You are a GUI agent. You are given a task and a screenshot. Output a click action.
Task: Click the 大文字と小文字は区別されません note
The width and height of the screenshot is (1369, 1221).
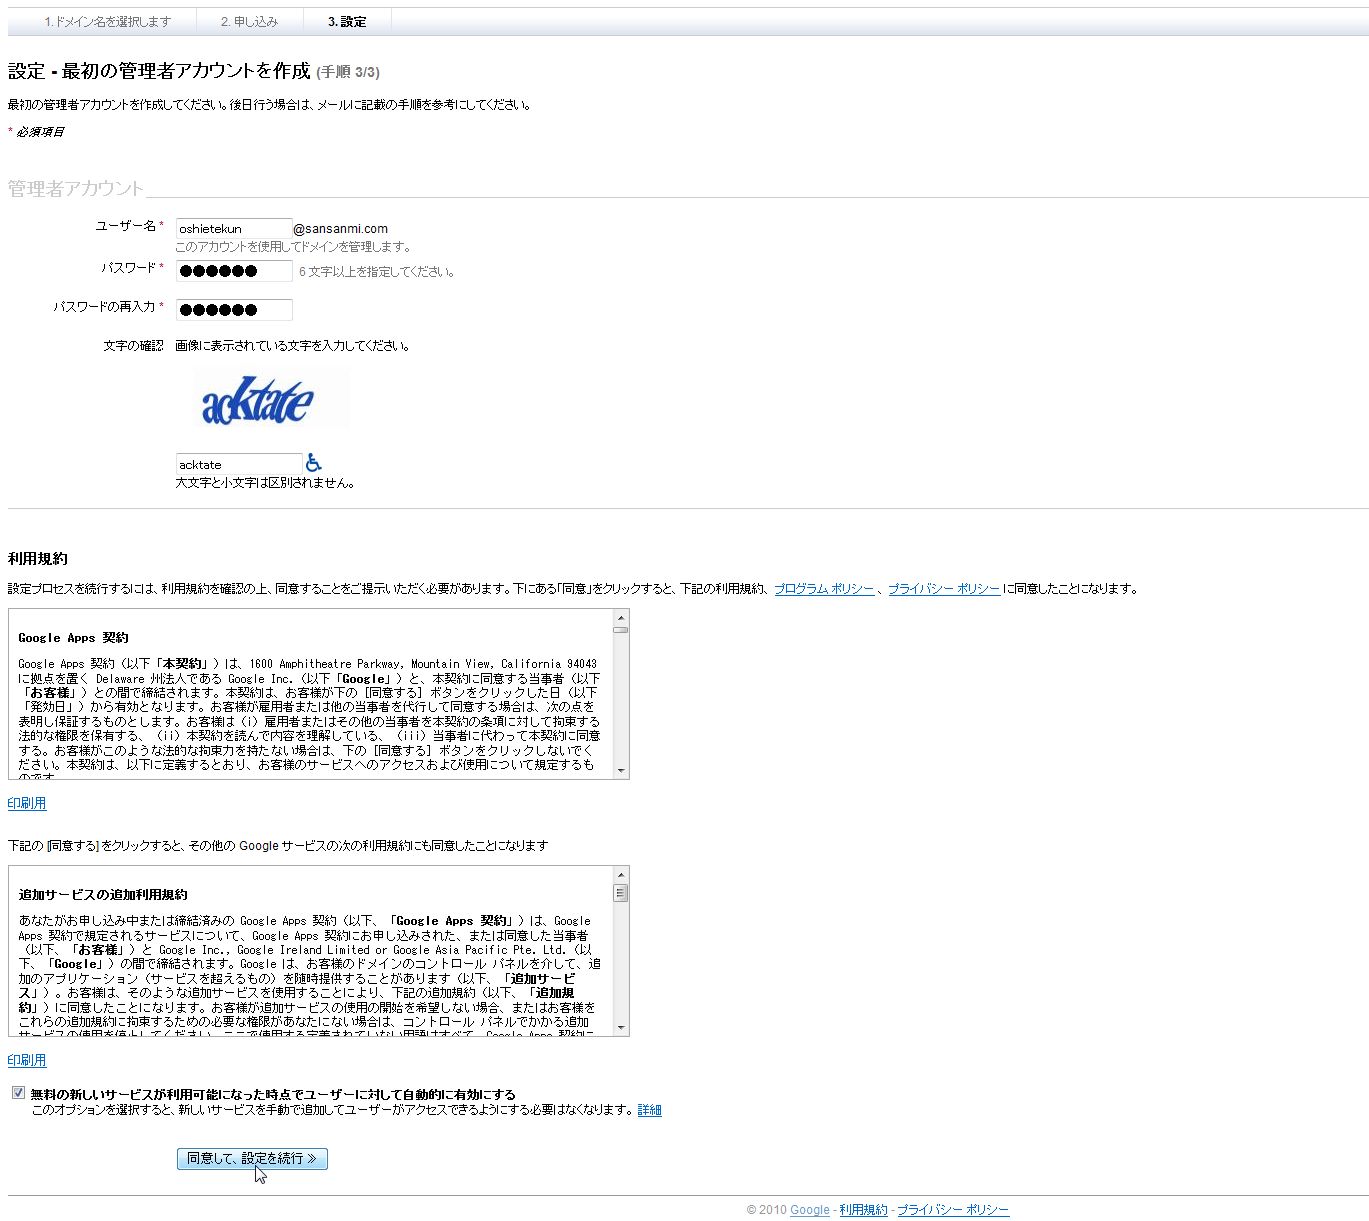pyautogui.click(x=265, y=483)
